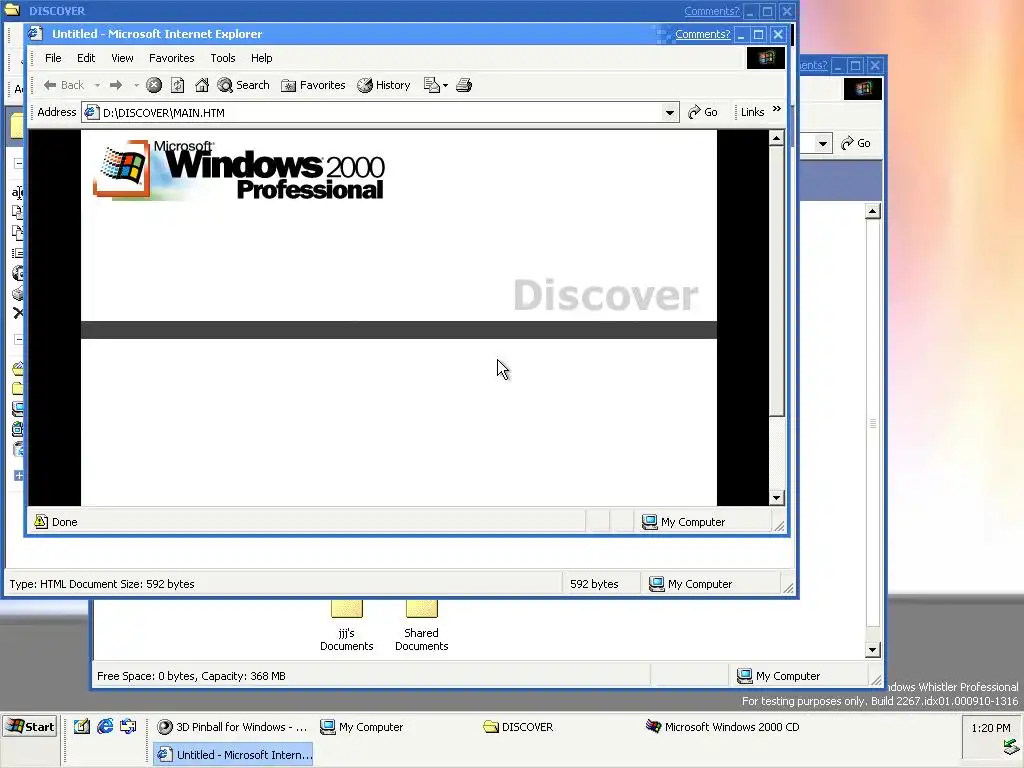This screenshot has height=768, width=1024.
Task: Open the Forward button history dropdown arrow
Action: tap(136, 86)
